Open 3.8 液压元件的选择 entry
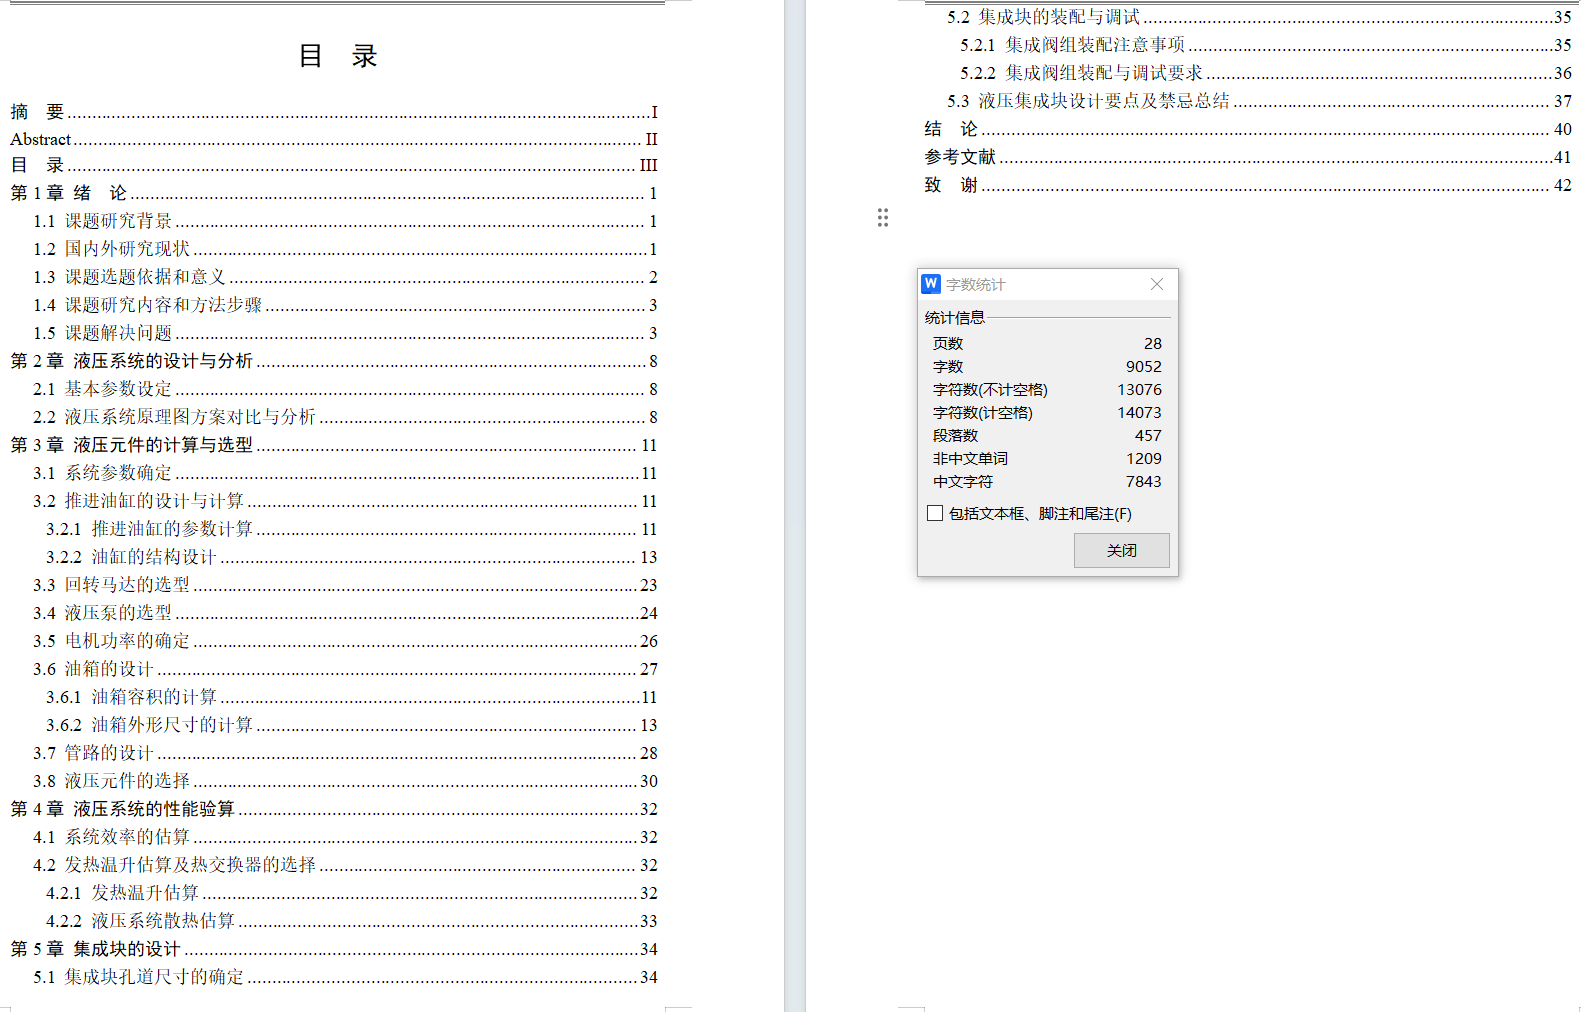Screen dimensions: 1581x1012 coord(345,781)
